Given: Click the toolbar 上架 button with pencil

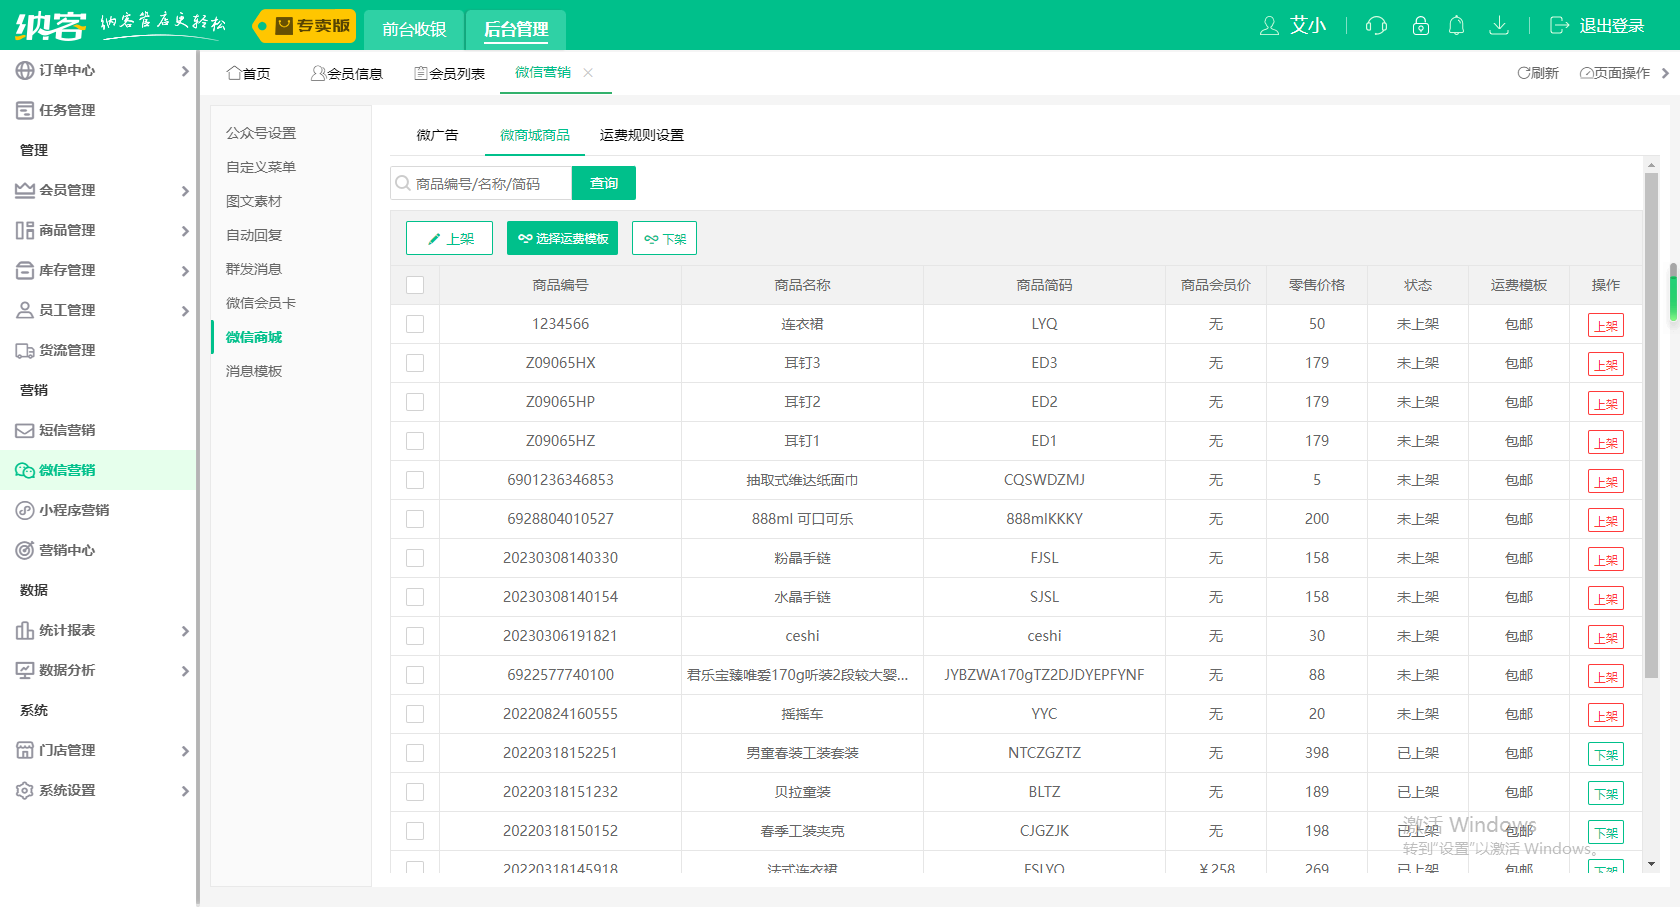Looking at the screenshot, I should (449, 238).
